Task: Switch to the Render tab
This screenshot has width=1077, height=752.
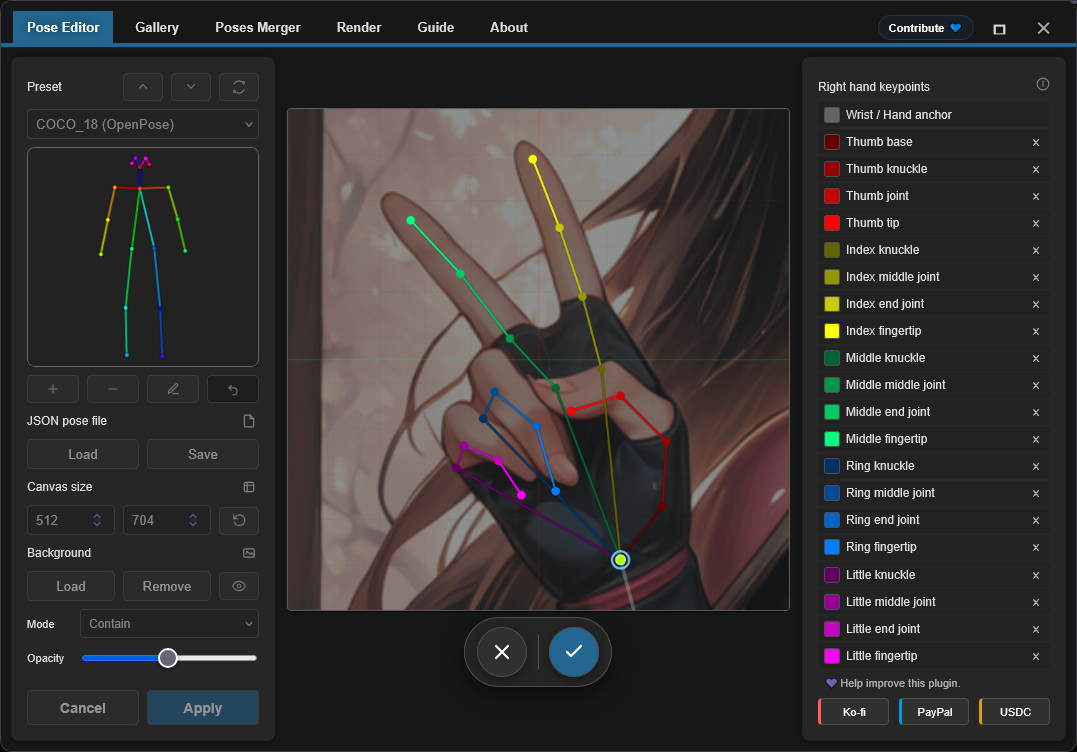Action: coord(359,27)
